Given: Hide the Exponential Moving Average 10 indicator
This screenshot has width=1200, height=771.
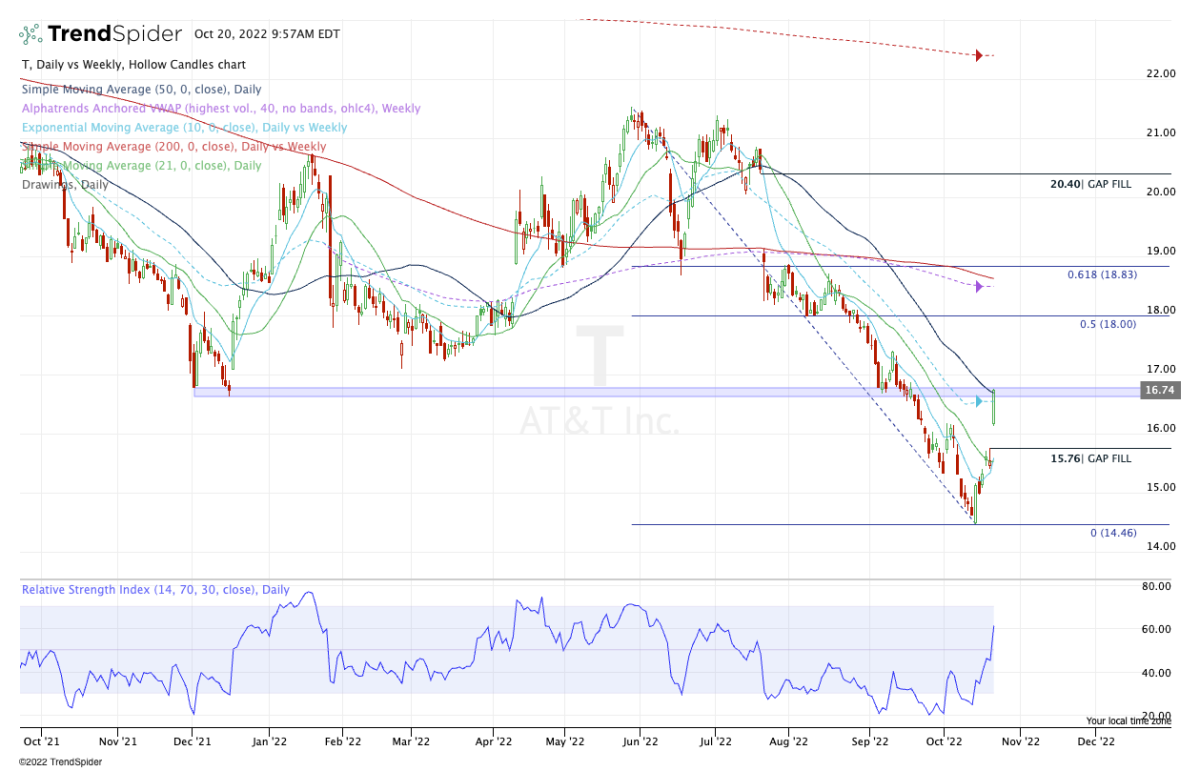Looking at the screenshot, I should (184, 128).
